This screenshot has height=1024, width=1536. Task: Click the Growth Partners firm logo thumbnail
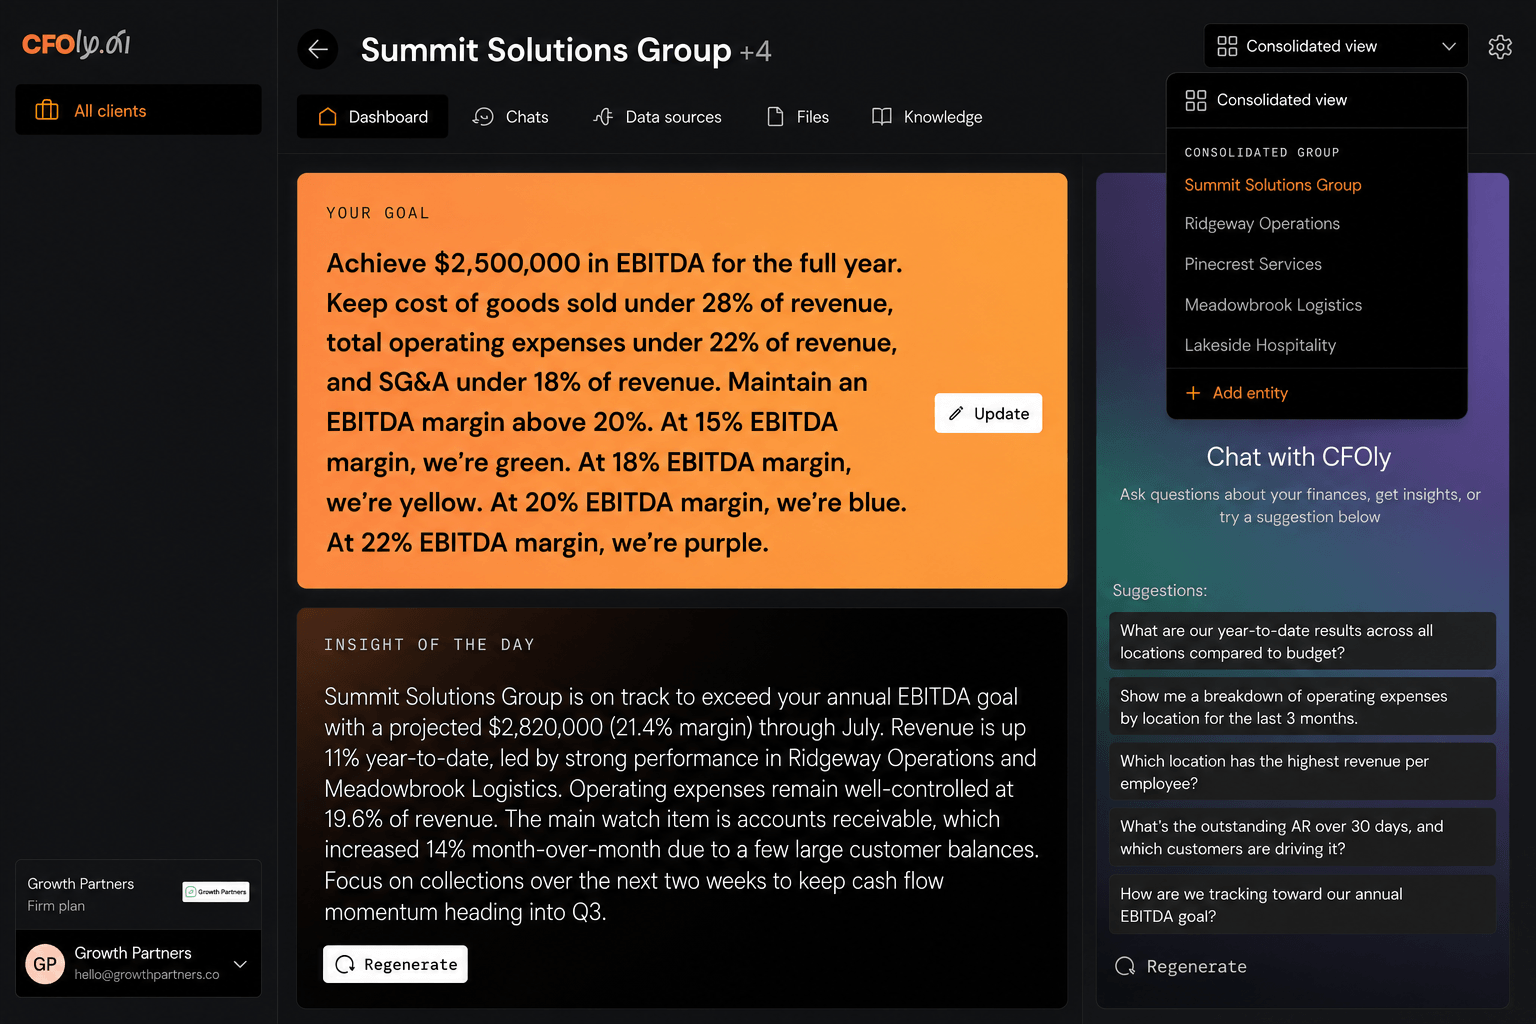coord(216,892)
